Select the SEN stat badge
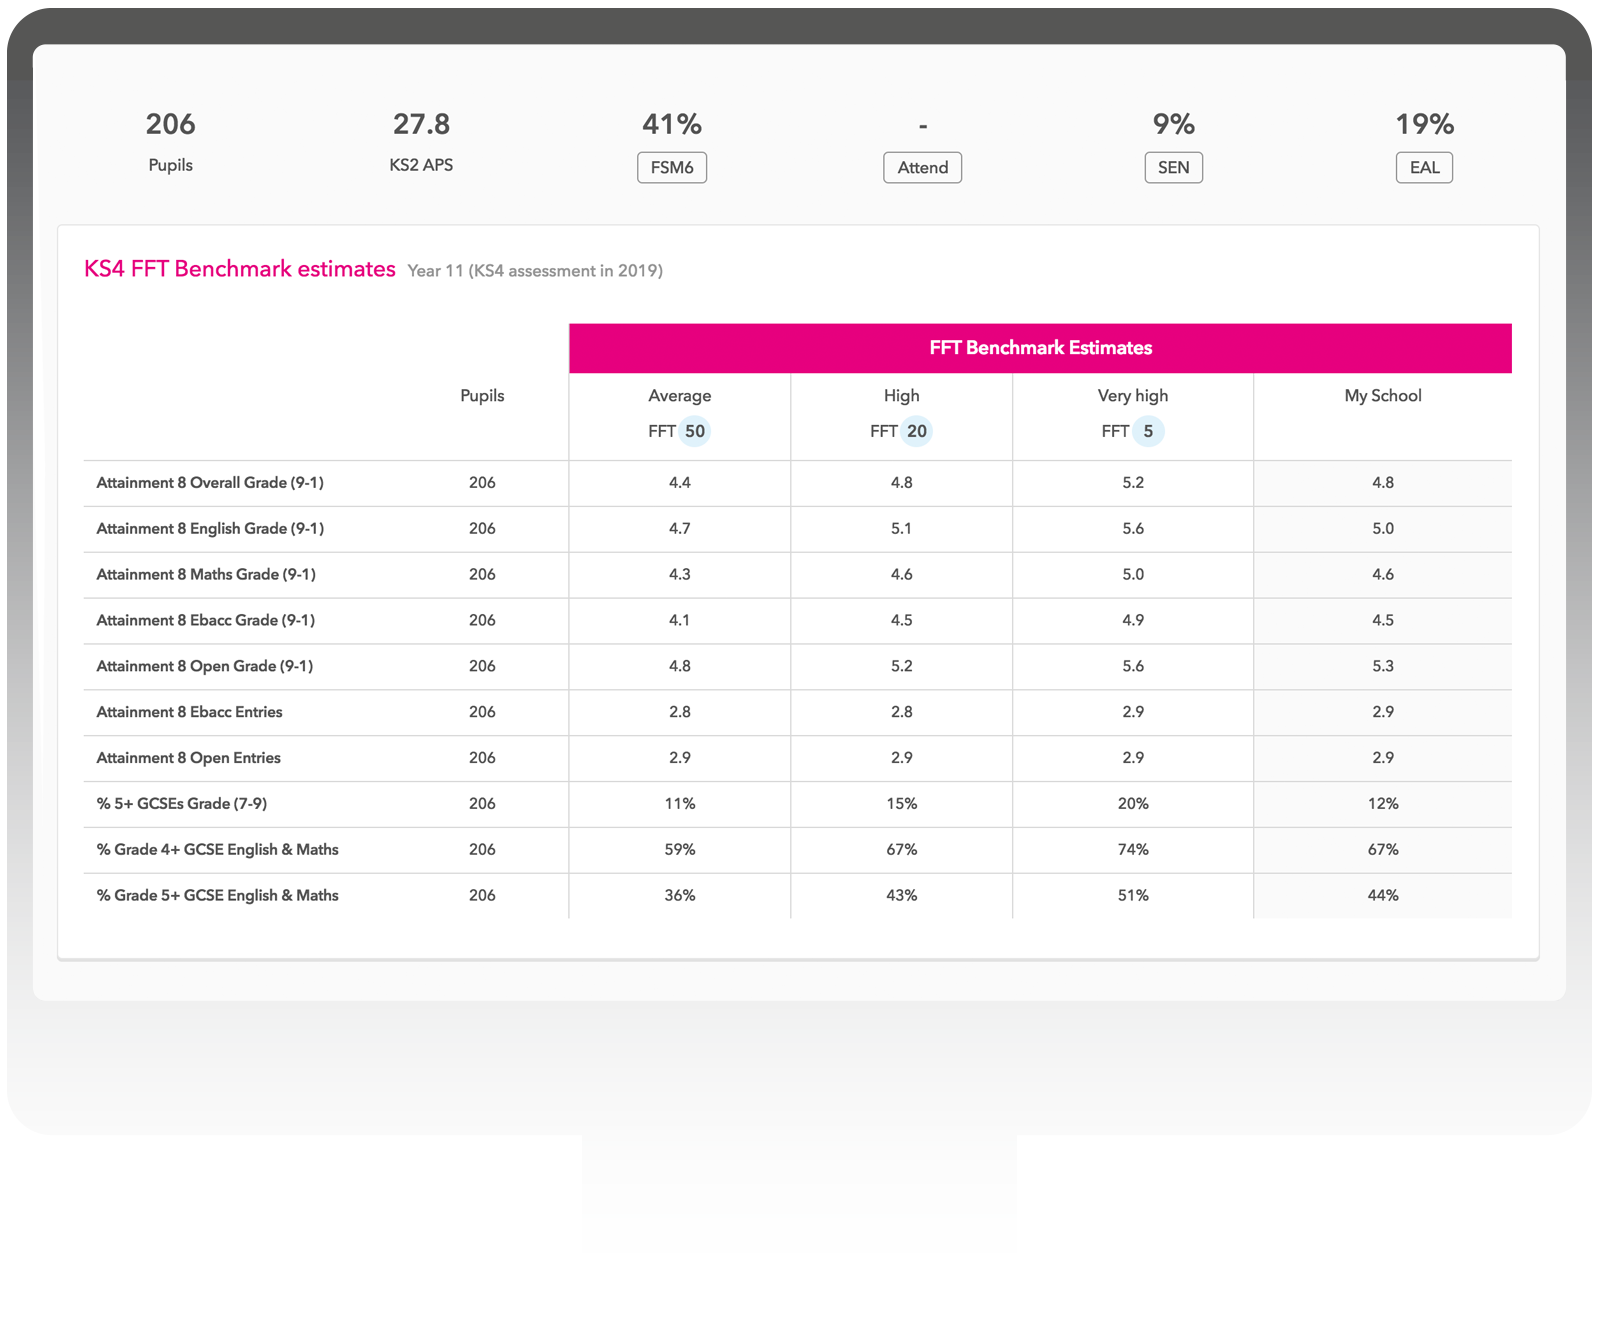1600x1317 pixels. tap(1173, 167)
